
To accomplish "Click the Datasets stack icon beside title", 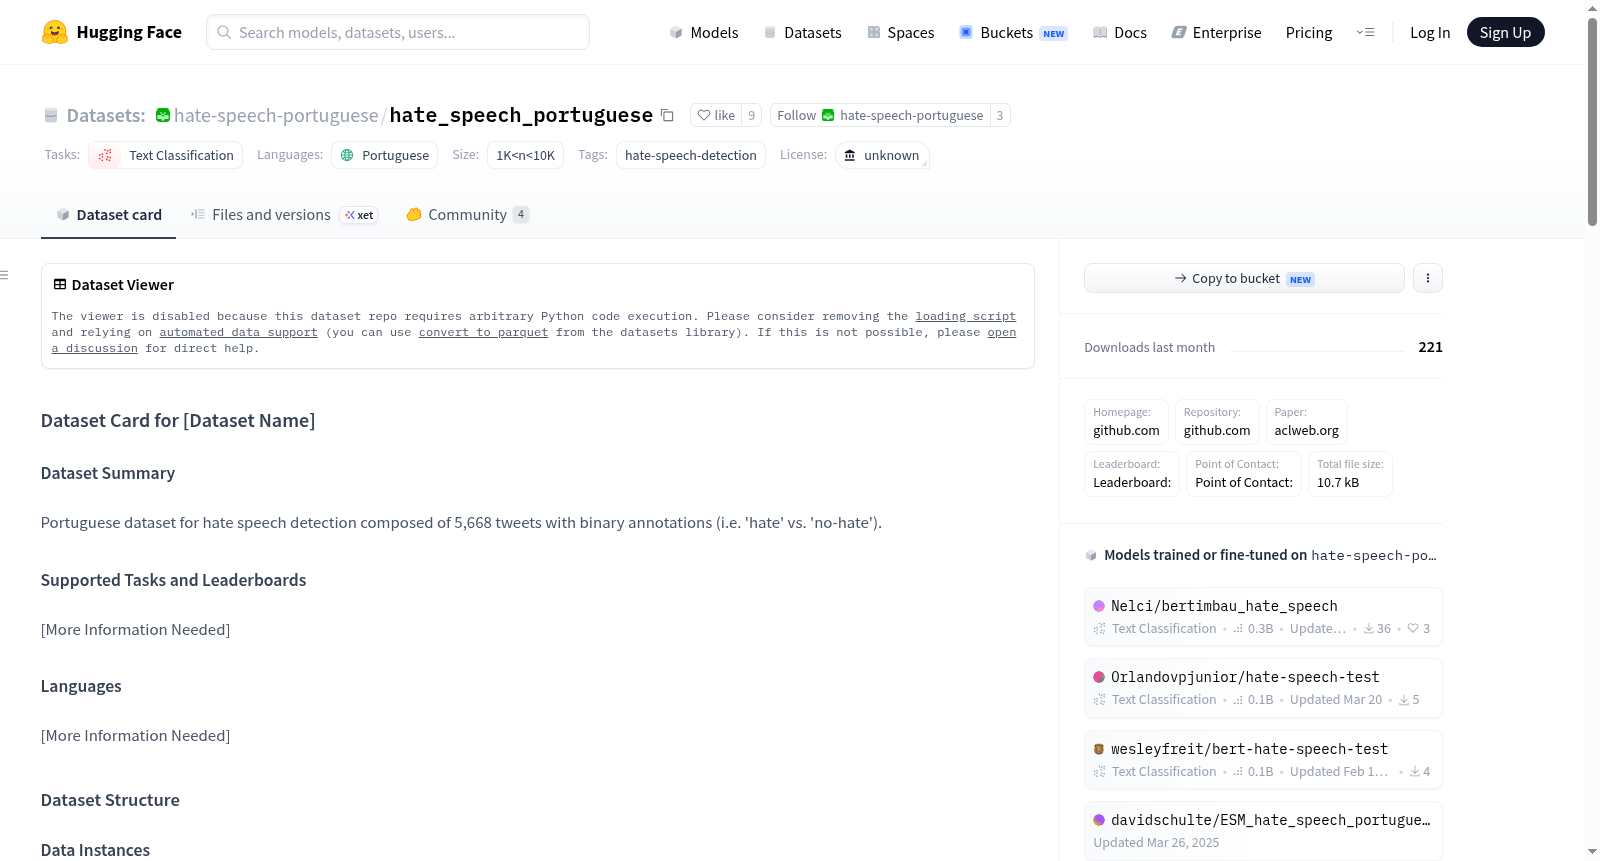I will (51, 115).
